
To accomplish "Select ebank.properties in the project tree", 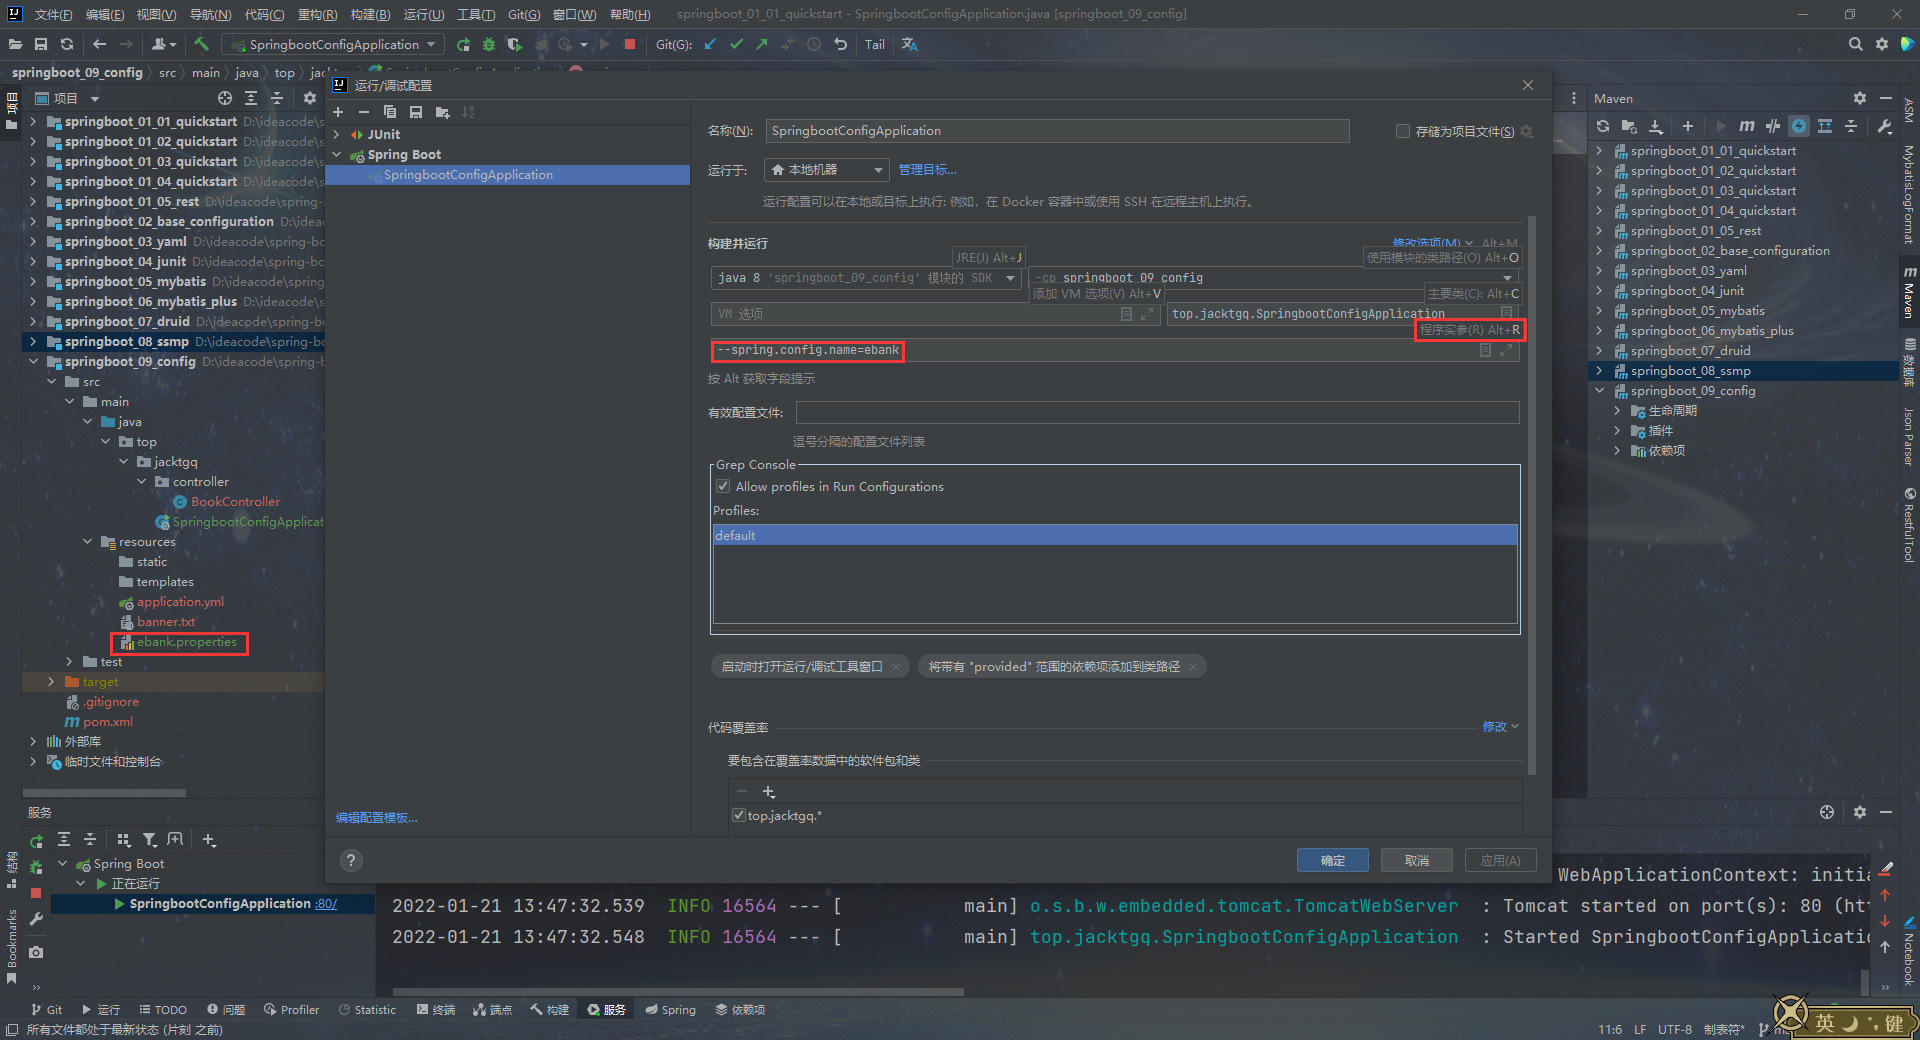I will tap(186, 642).
